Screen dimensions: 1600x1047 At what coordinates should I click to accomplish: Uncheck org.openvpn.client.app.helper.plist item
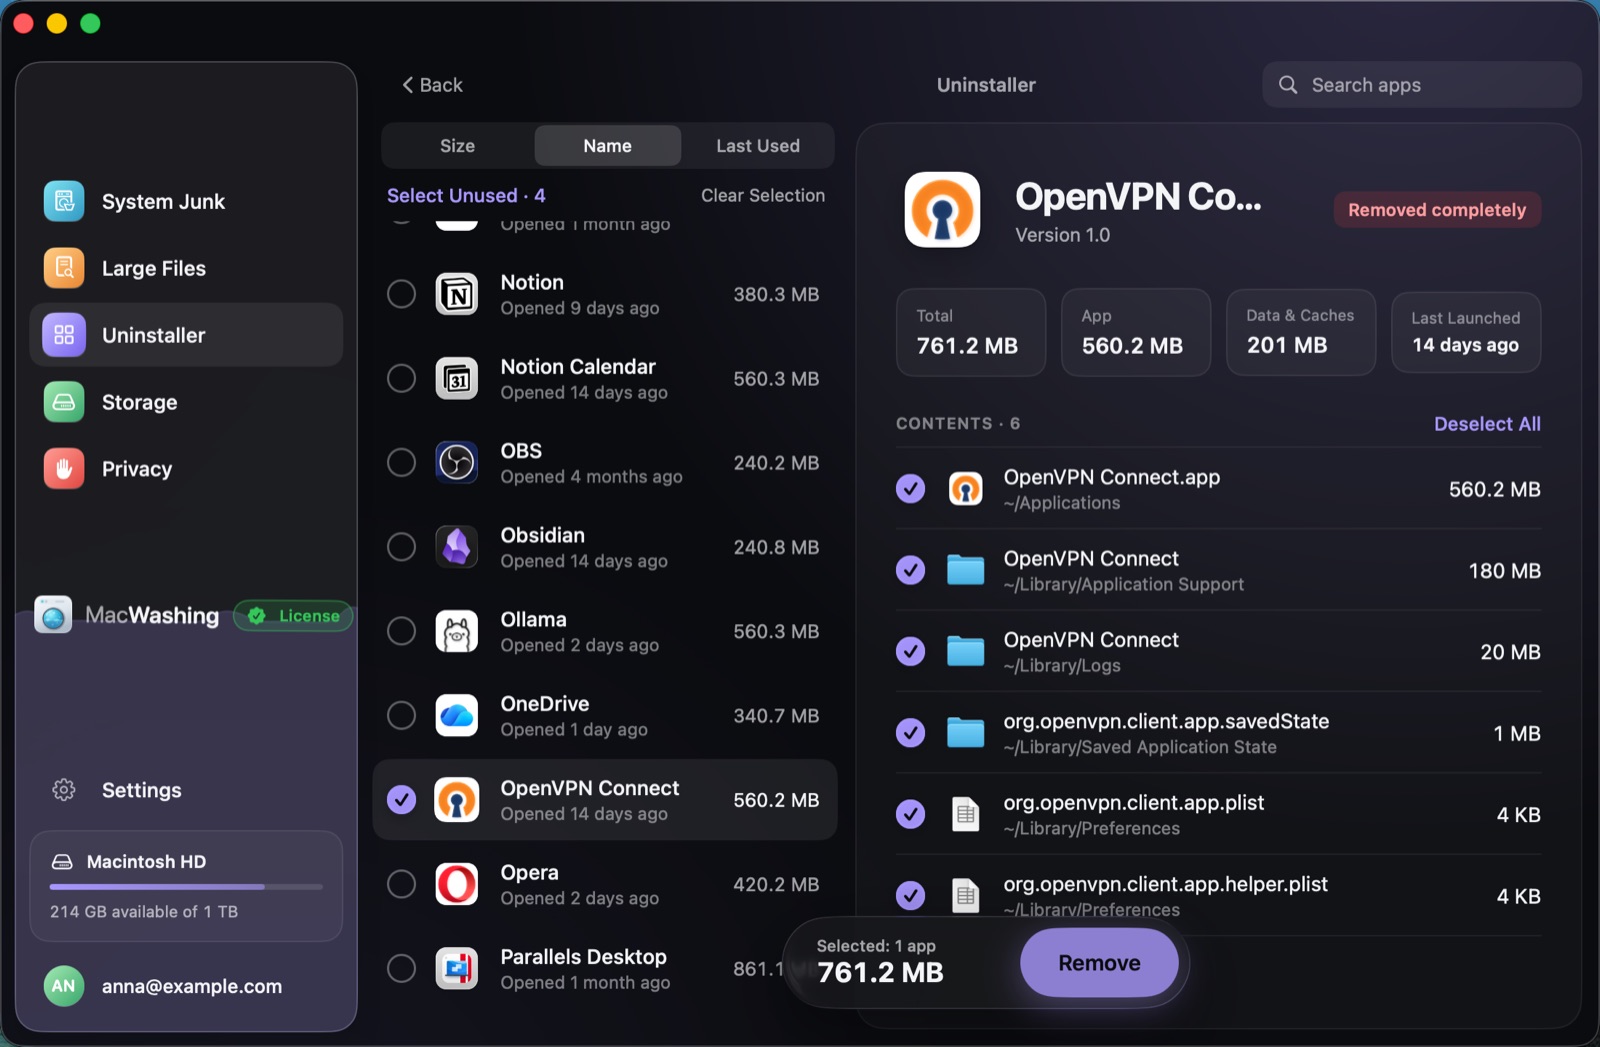pos(910,896)
